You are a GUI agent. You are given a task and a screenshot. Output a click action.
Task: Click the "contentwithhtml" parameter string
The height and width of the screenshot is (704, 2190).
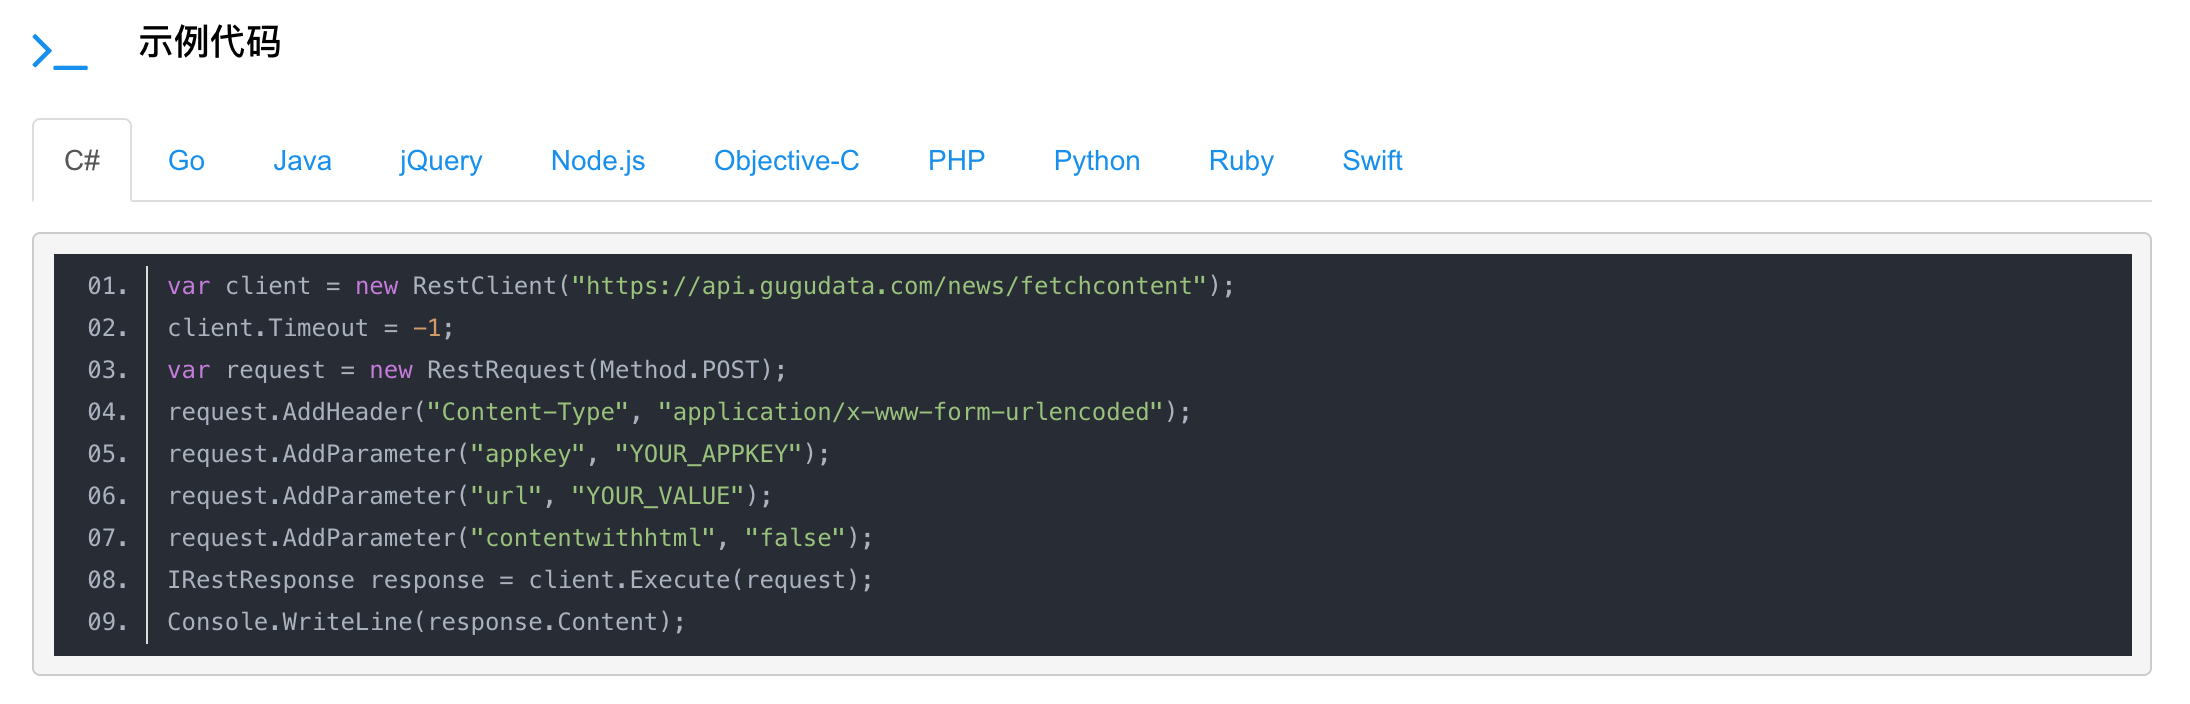point(593,538)
